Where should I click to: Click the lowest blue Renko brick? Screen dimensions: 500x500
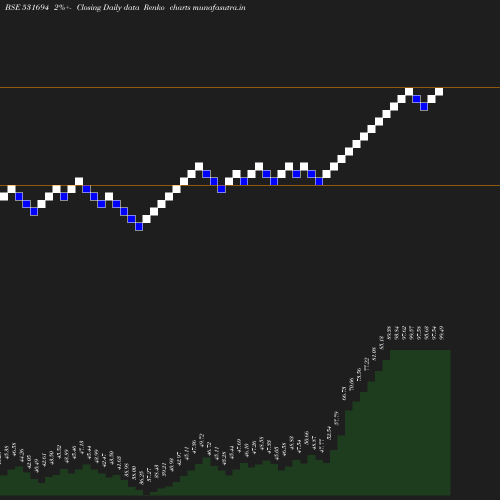[x=139, y=227]
